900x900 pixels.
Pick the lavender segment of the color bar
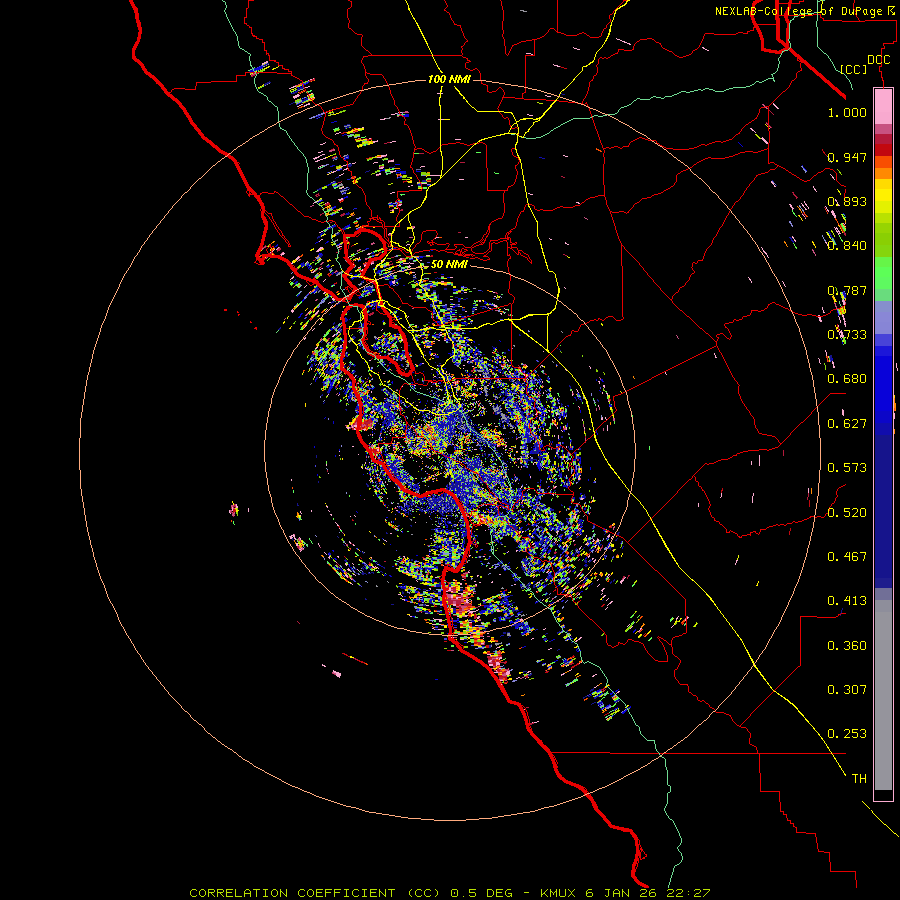[883, 317]
